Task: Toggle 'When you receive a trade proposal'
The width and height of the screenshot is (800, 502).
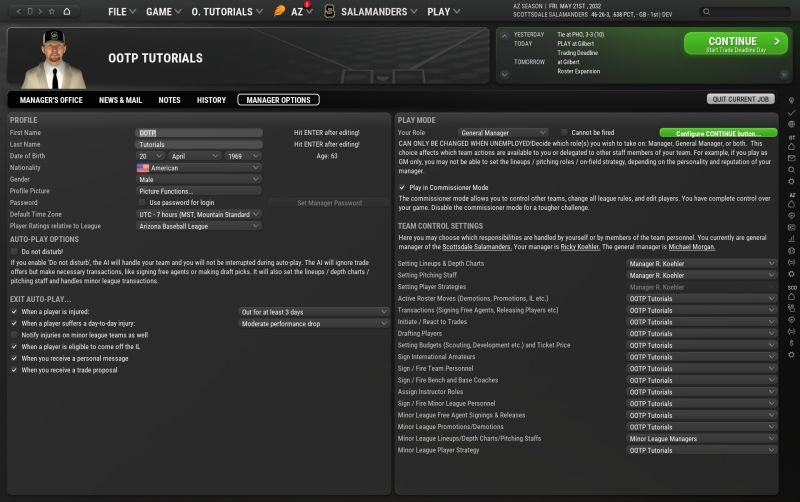Action: (14, 370)
